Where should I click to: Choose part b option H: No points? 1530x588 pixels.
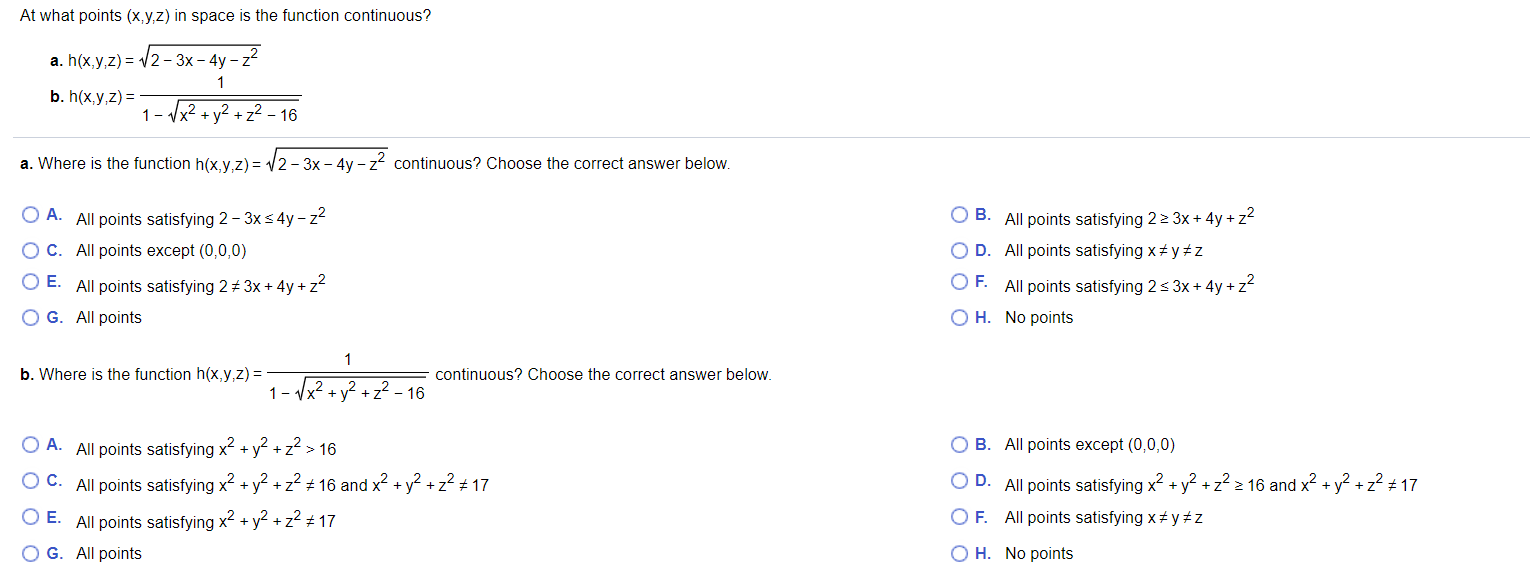(959, 553)
